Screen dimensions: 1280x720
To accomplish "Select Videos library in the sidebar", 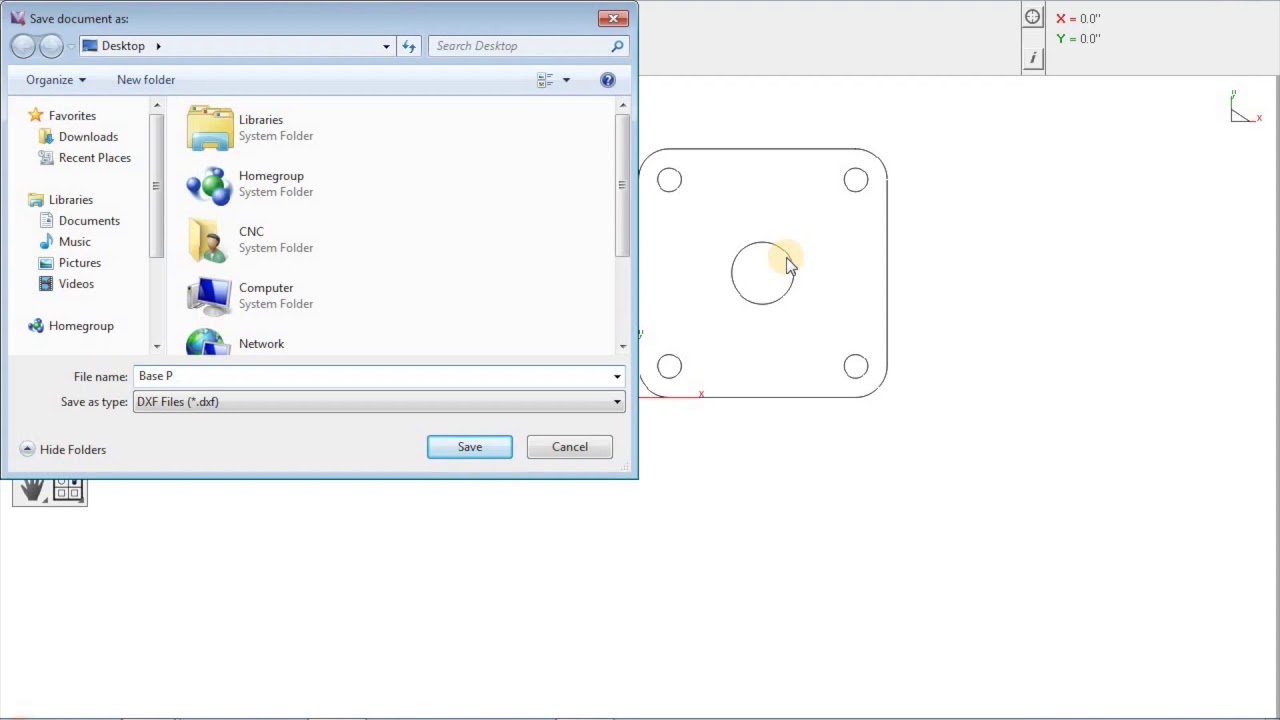I will point(76,284).
